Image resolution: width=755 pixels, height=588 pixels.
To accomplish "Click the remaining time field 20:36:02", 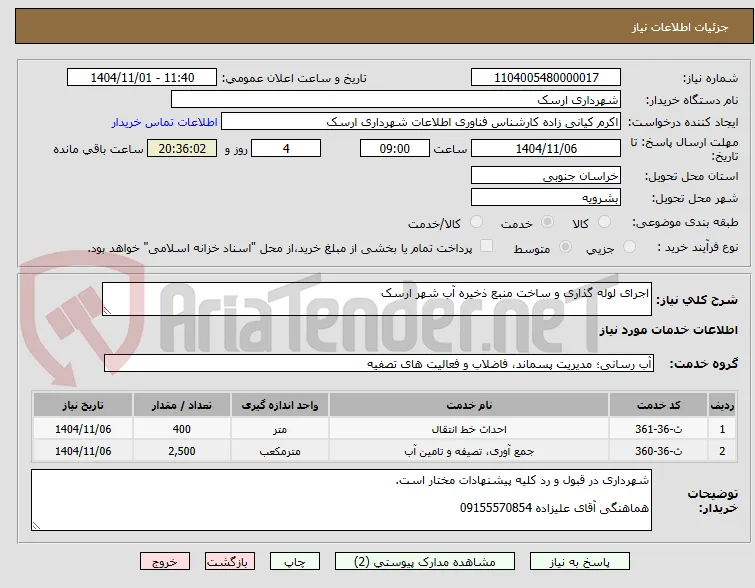I will point(182,148).
